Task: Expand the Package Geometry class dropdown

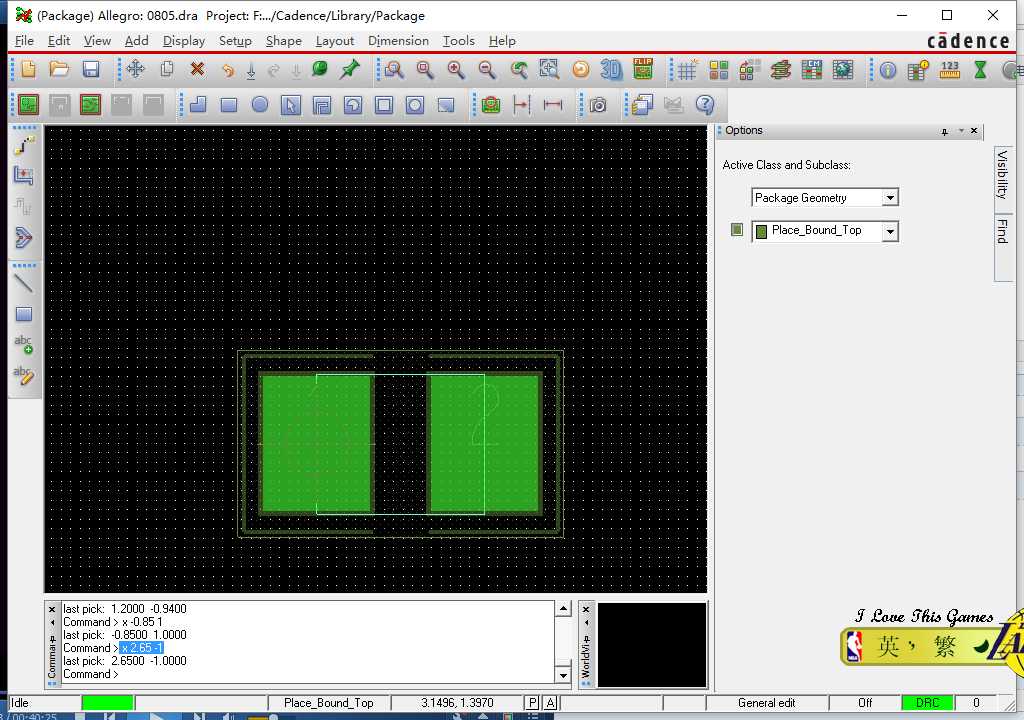Action: pyautogui.click(x=890, y=197)
